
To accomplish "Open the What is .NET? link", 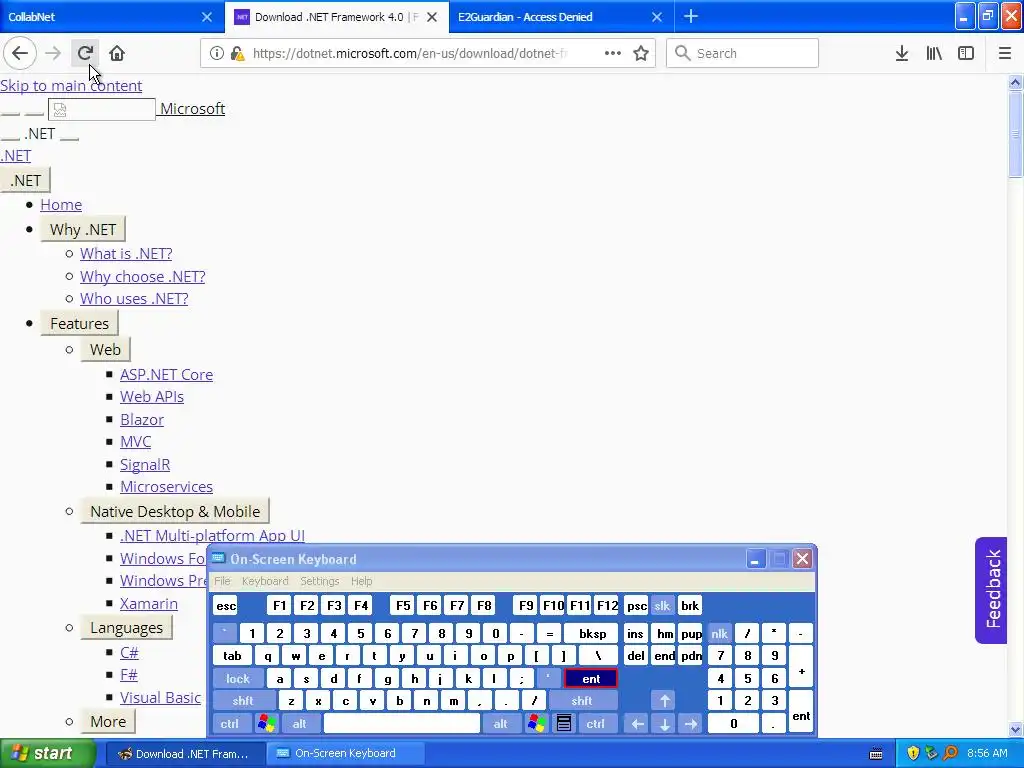I will coord(126,253).
